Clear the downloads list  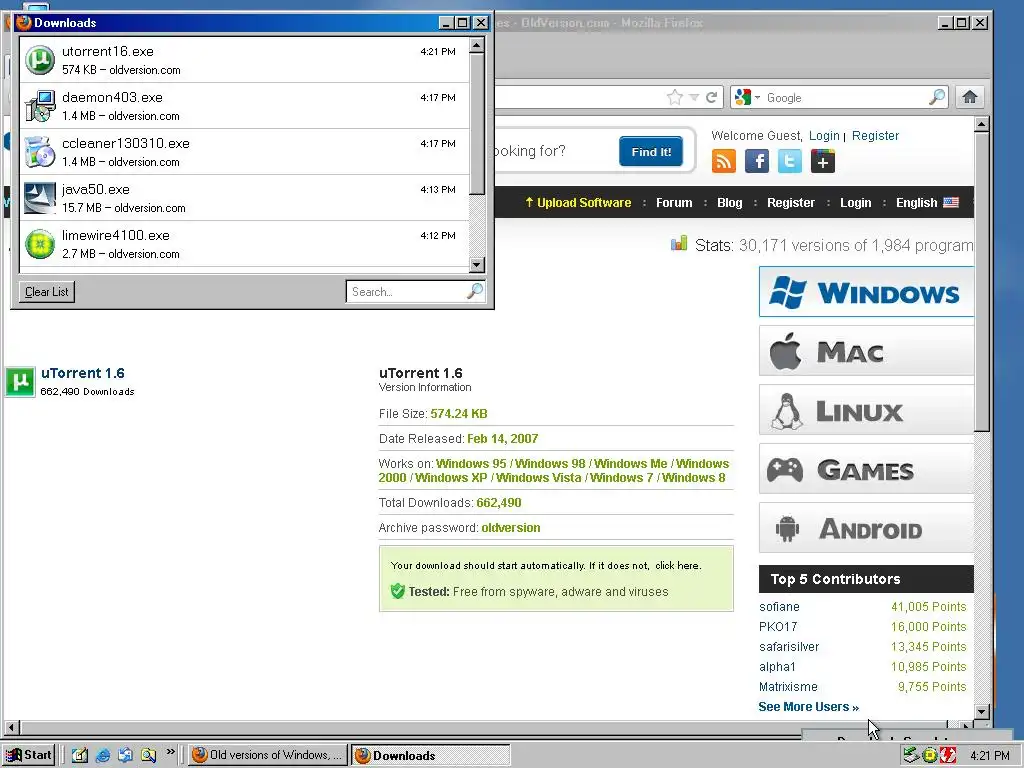pyautogui.click(x=46, y=291)
